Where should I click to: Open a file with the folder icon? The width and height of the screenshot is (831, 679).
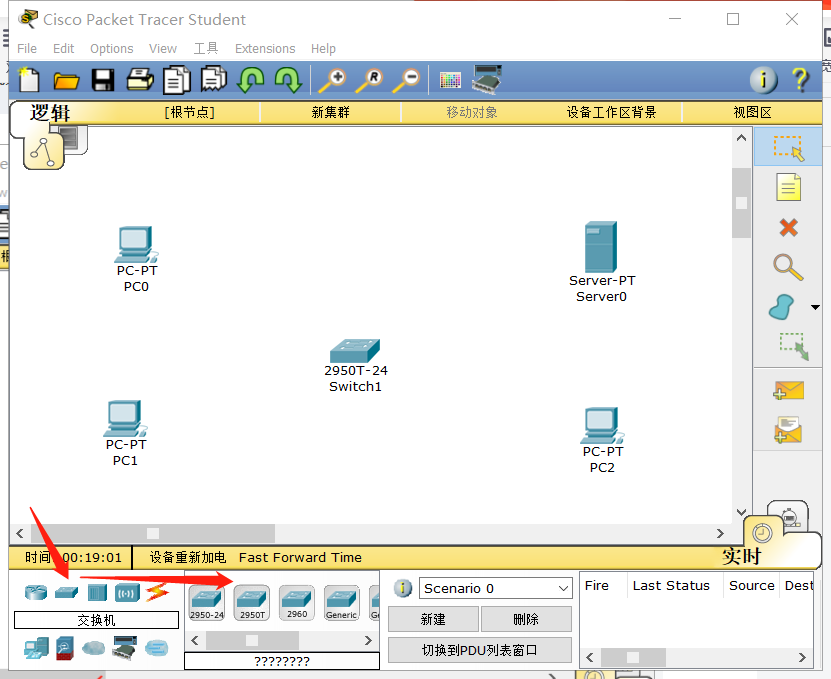tap(66, 81)
